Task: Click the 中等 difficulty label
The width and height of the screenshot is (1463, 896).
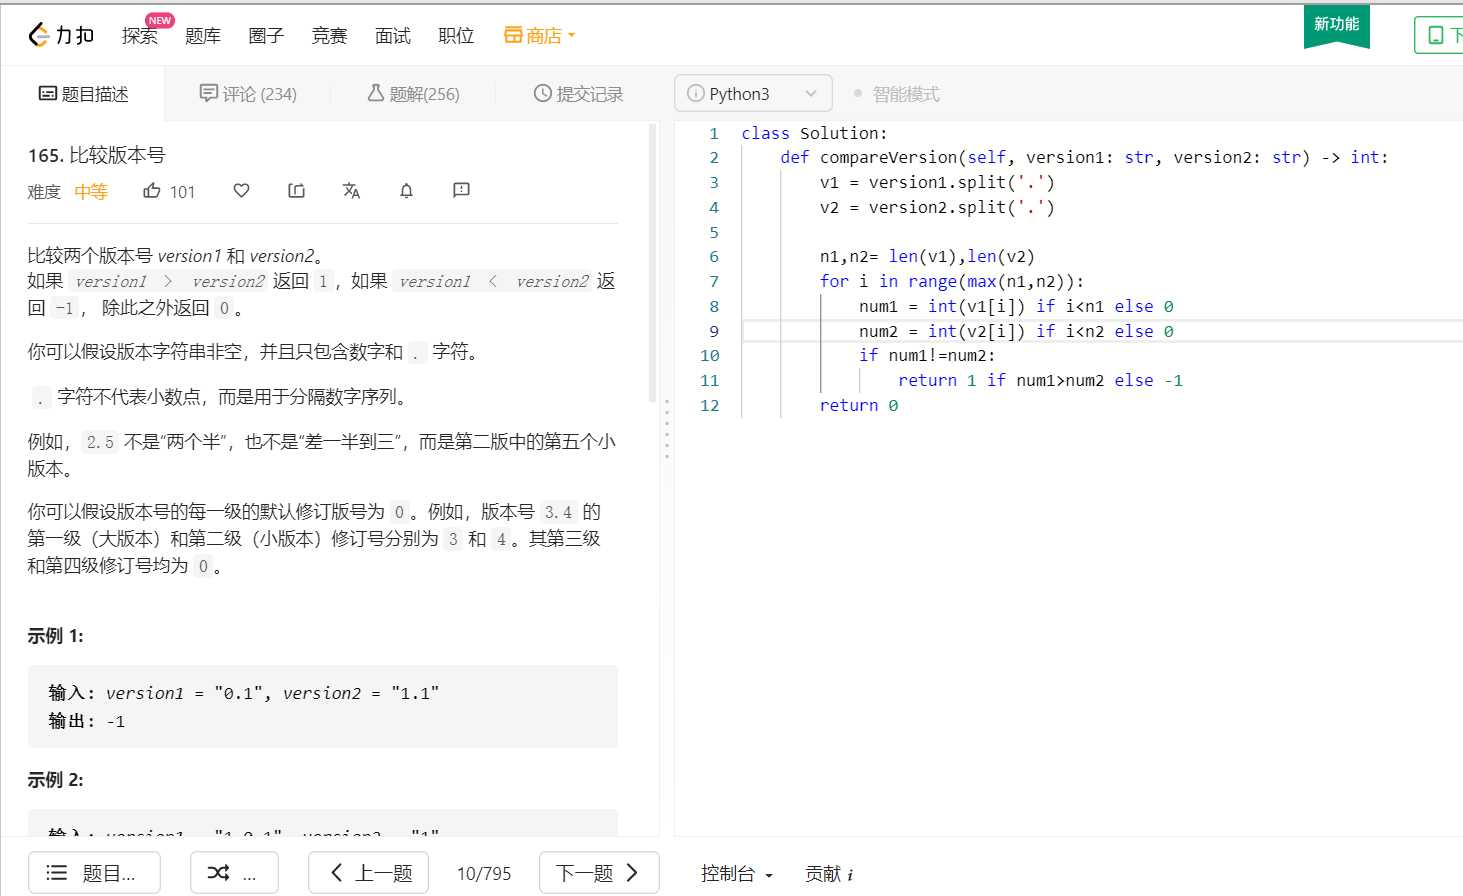Action: pyautogui.click(x=90, y=191)
